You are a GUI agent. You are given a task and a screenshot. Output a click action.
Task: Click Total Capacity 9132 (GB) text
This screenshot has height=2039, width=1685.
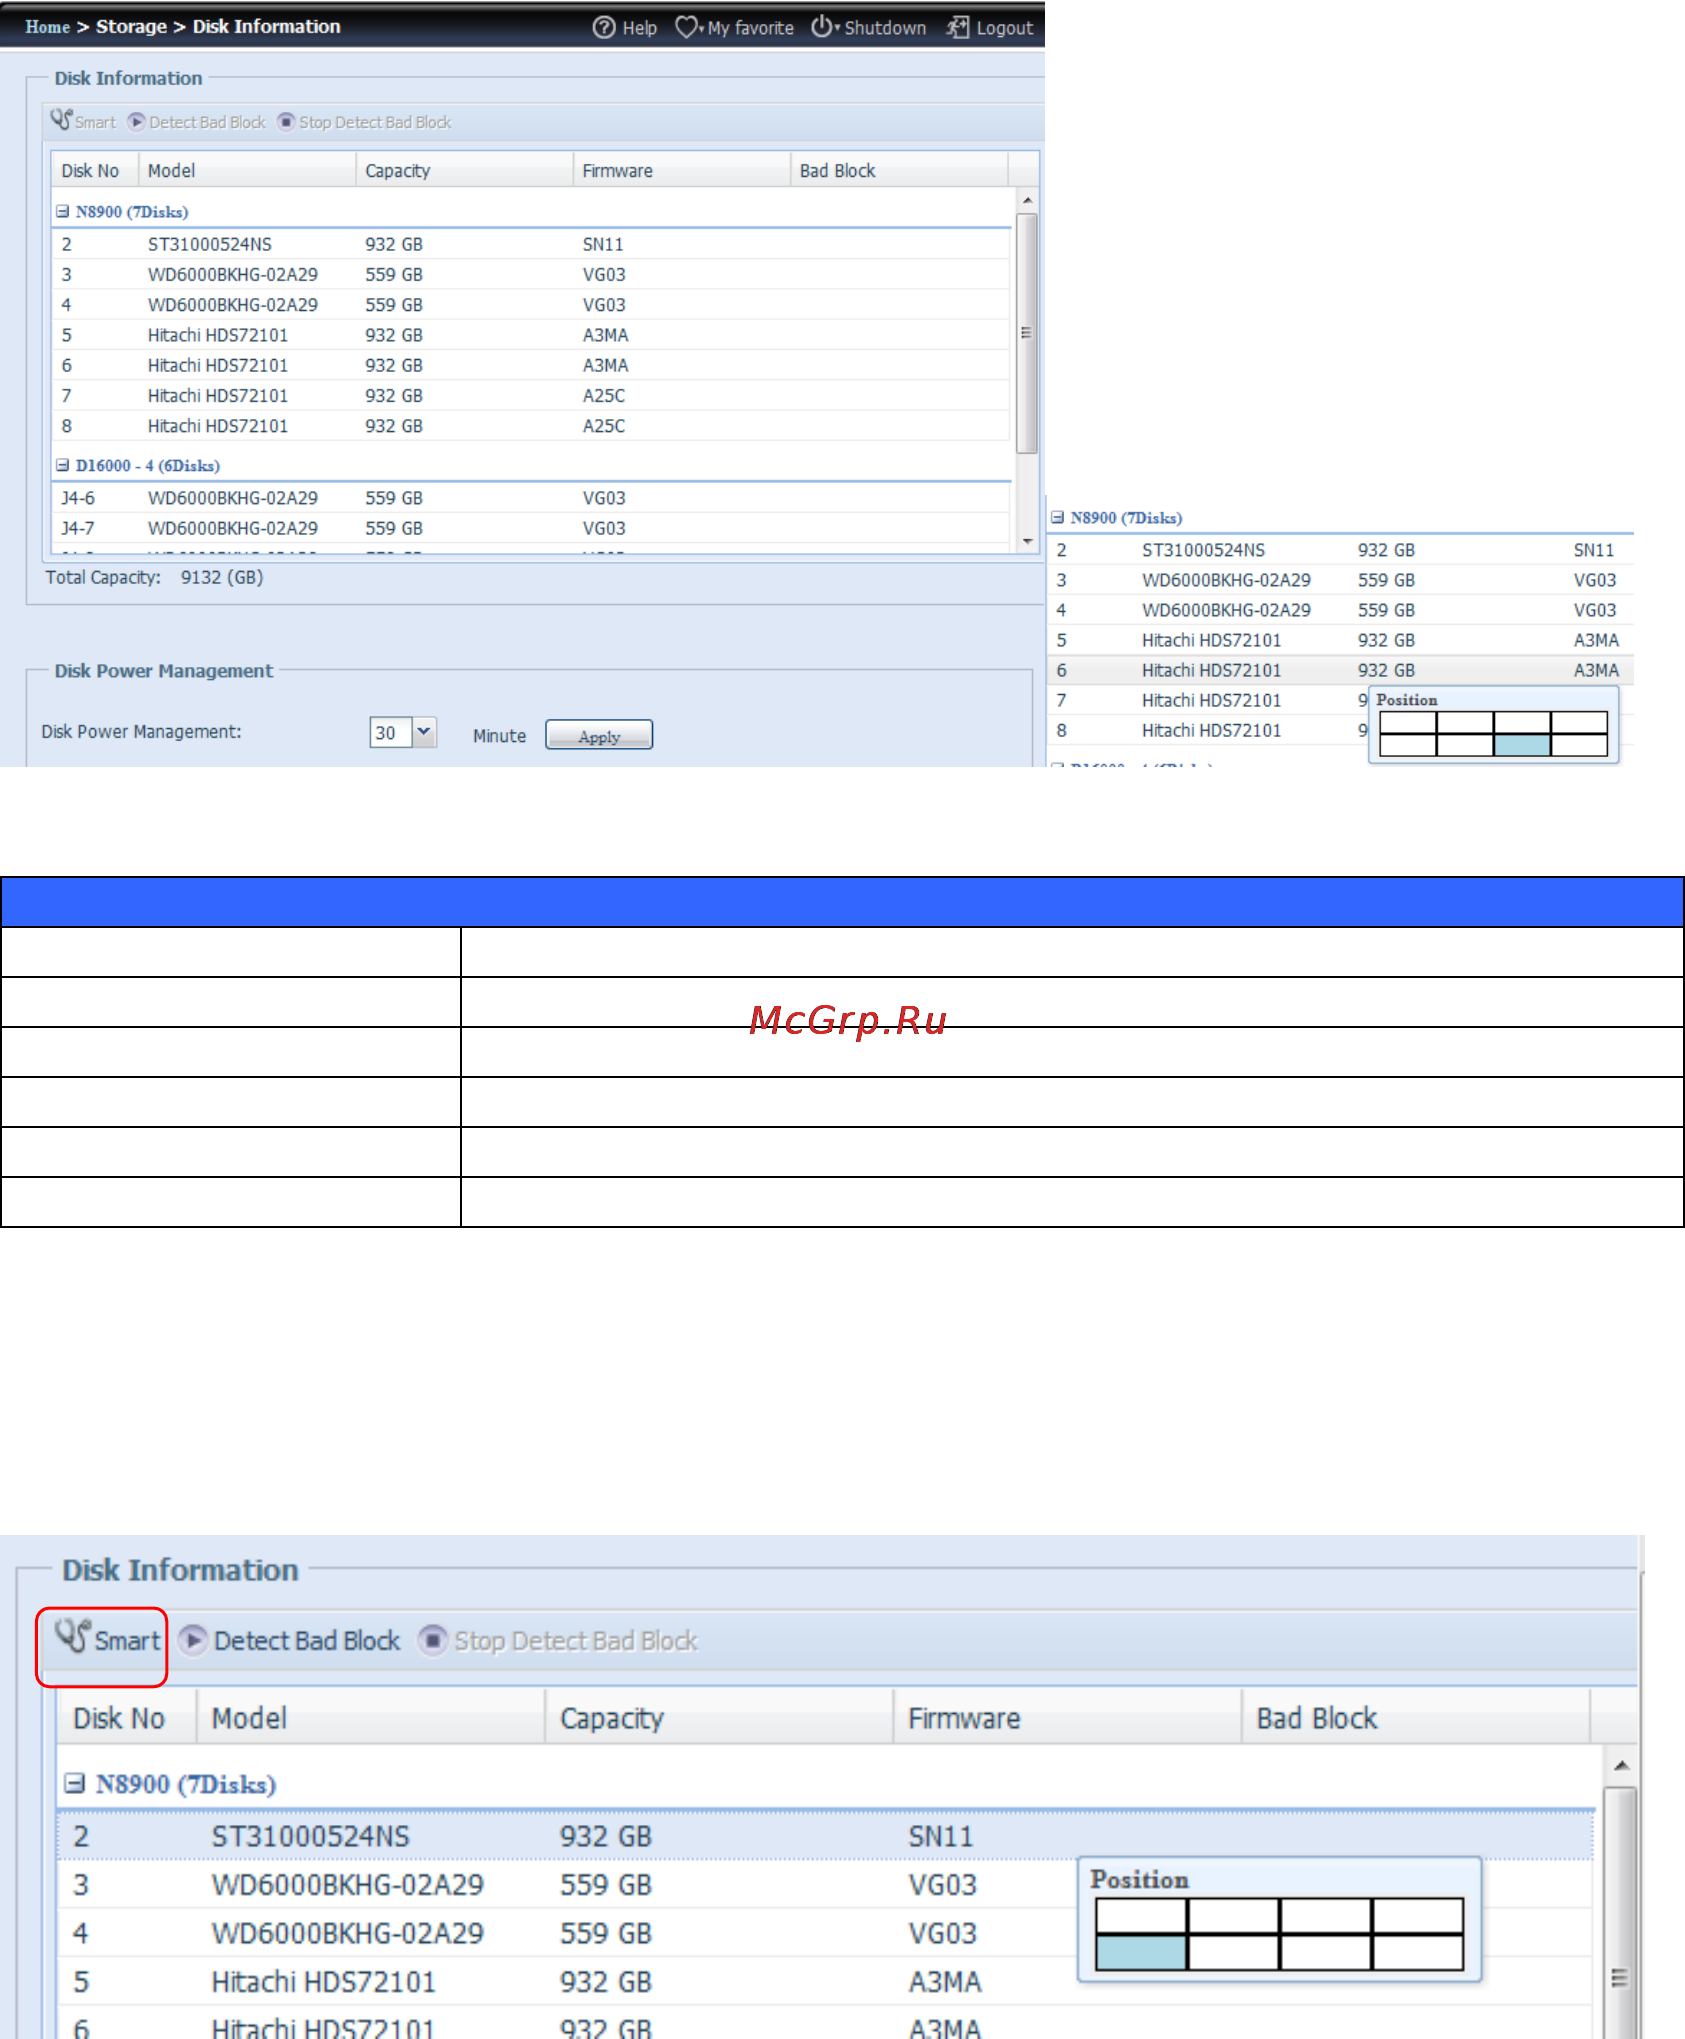pos(154,577)
